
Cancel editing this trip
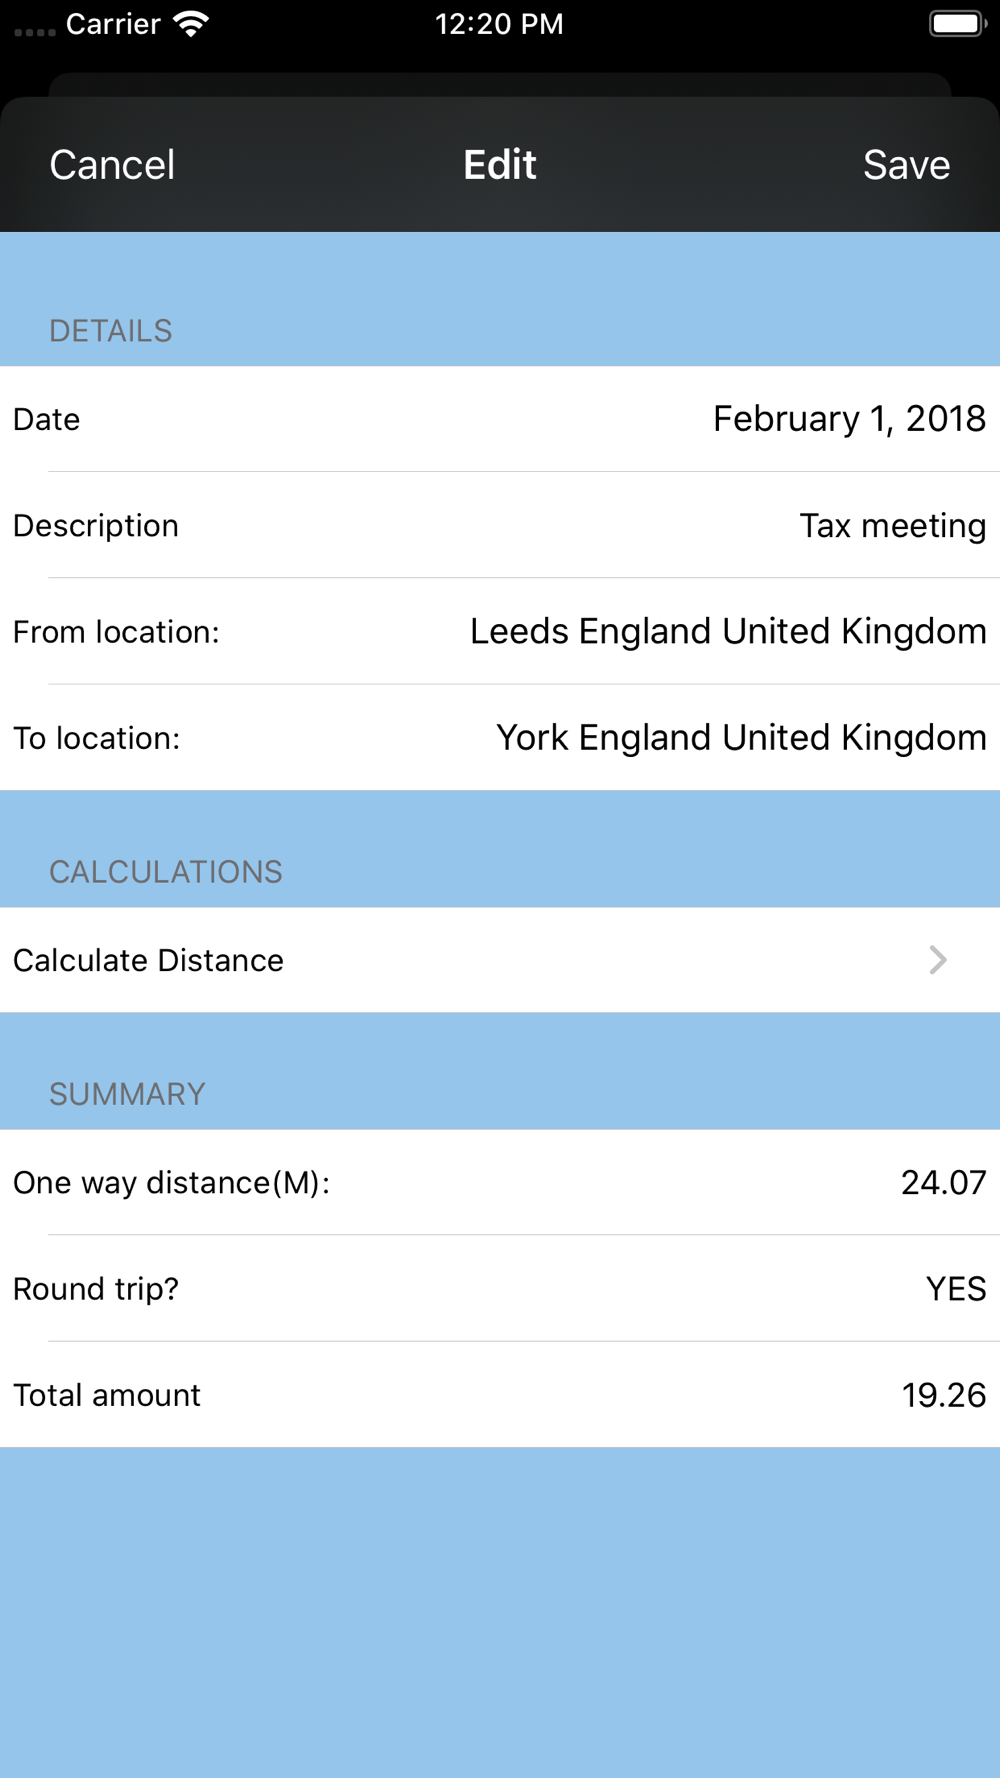coord(112,165)
